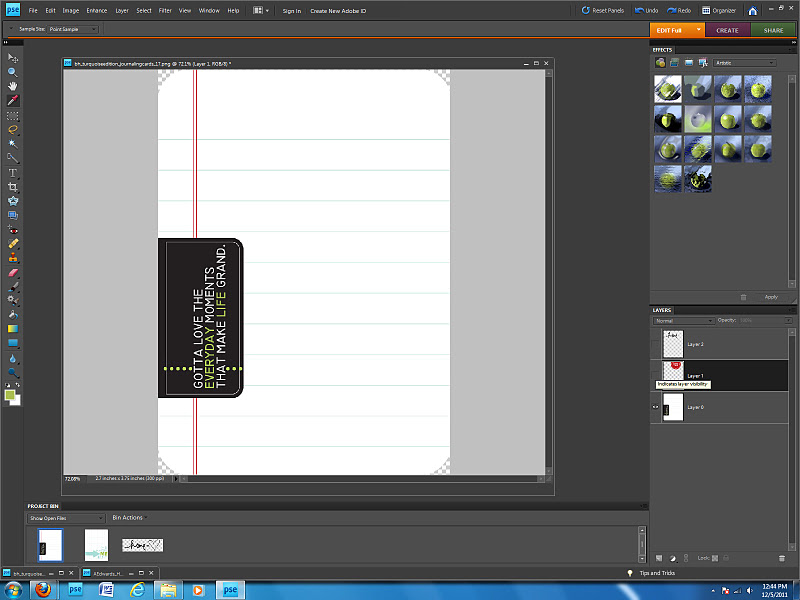The width and height of the screenshot is (800, 600).
Task: Select the Straighten tool
Action: tap(13, 215)
